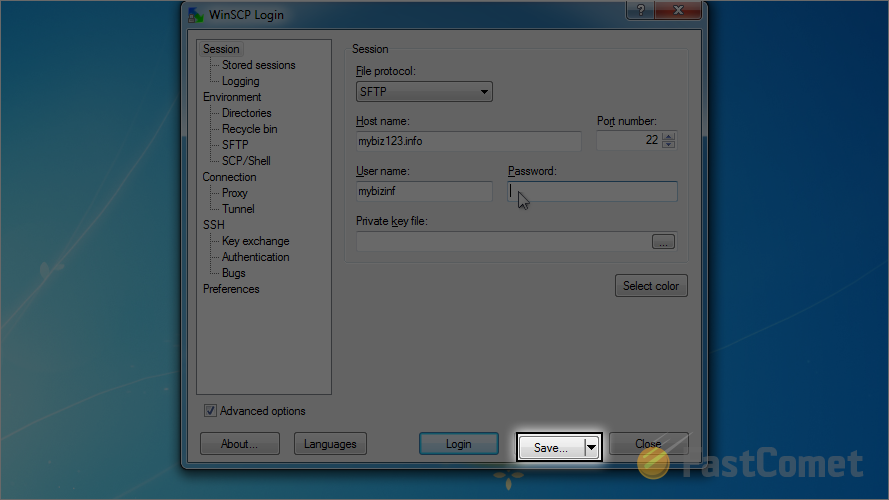Screen dimensions: 889x500
Task: Open Tunnel settings page
Action: [238, 209]
